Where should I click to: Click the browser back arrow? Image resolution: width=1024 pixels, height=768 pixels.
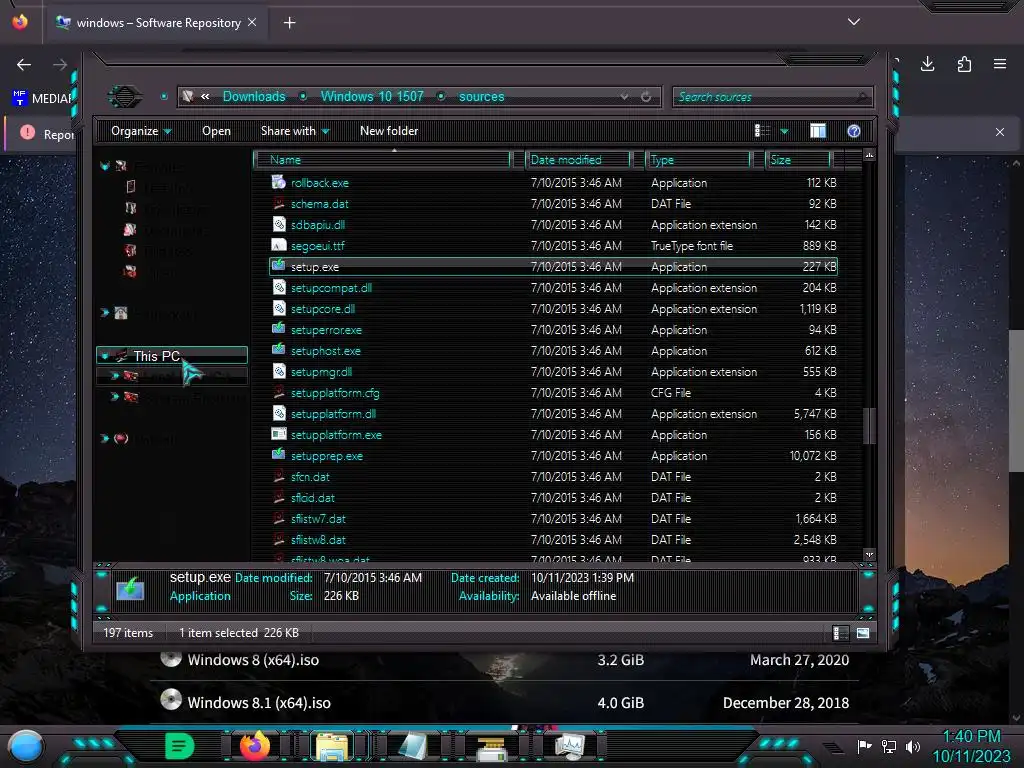pos(24,65)
